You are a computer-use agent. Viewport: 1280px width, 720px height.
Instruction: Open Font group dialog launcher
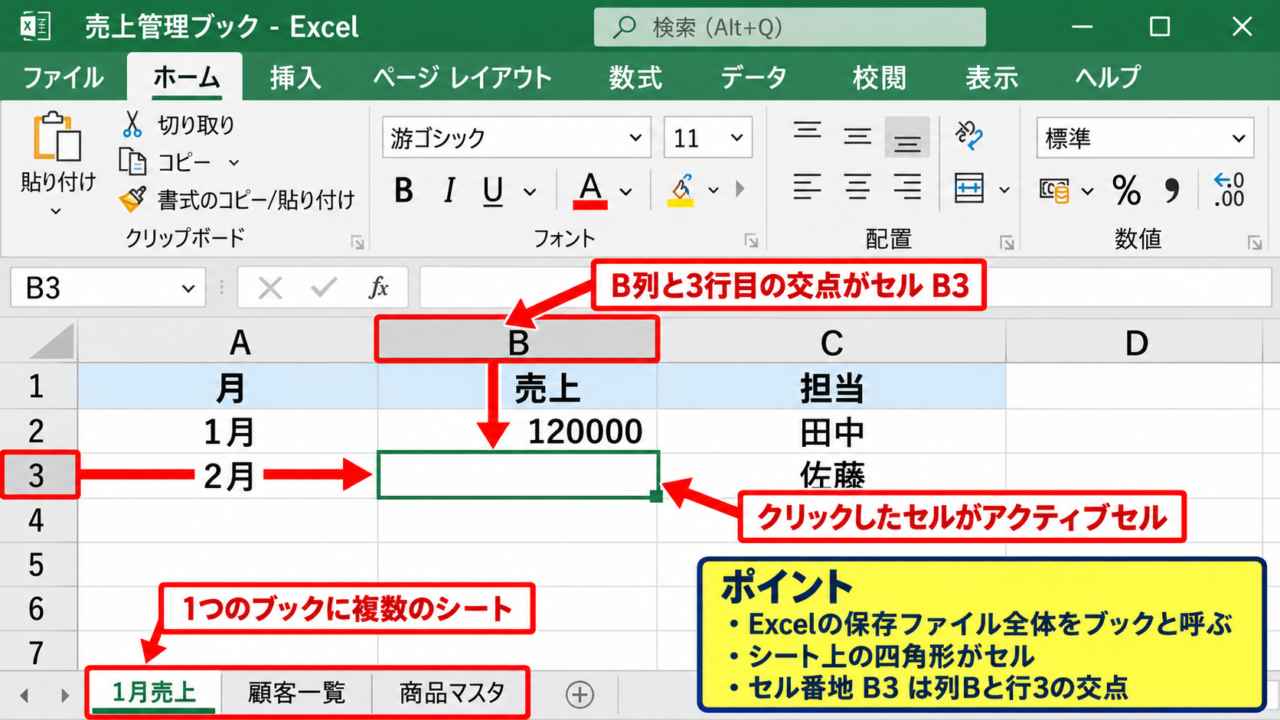[x=751, y=242]
